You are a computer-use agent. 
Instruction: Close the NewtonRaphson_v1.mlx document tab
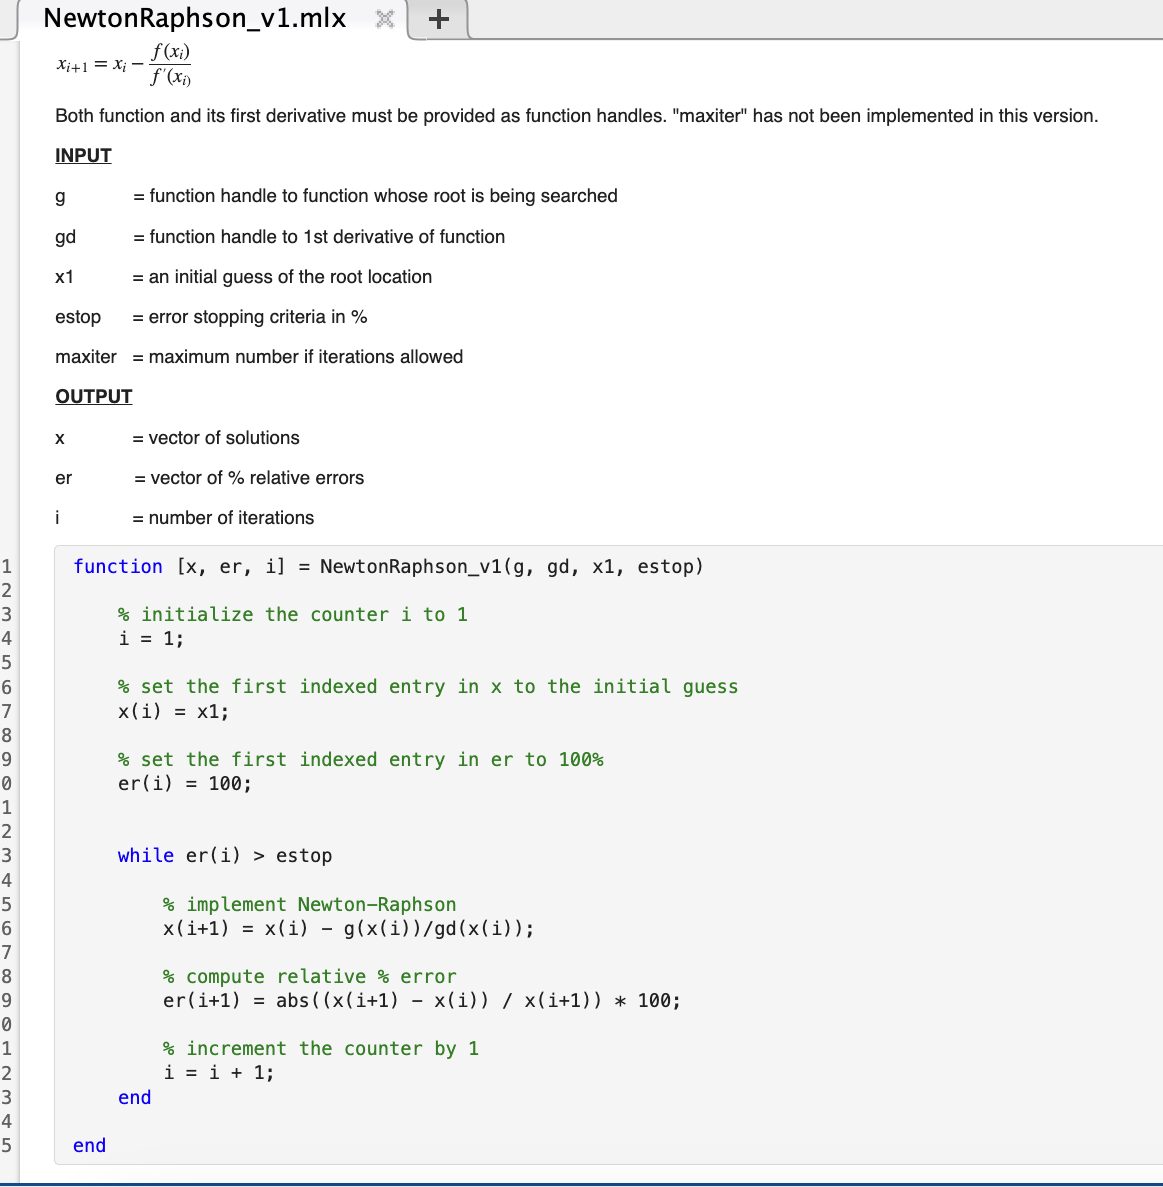point(384,18)
